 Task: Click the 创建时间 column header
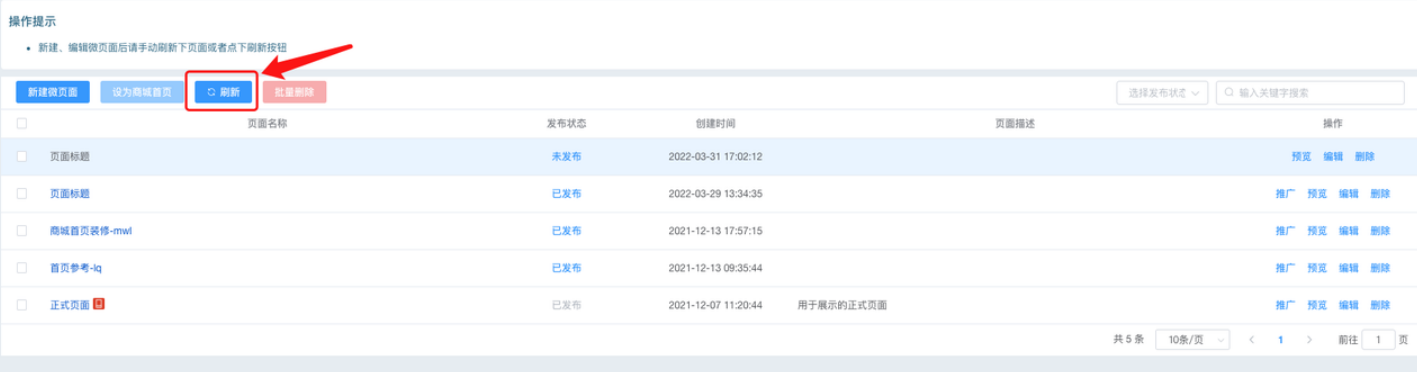(x=715, y=123)
